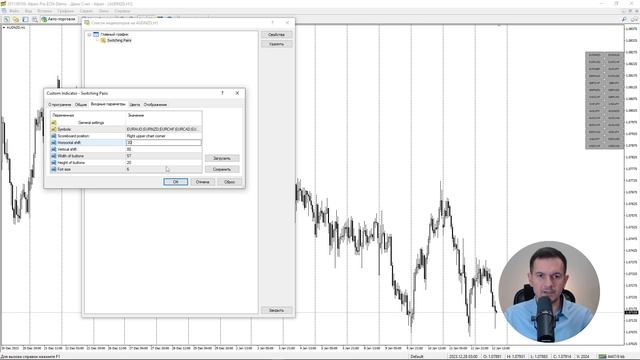Click Удалить in the indicators list window

(276, 44)
